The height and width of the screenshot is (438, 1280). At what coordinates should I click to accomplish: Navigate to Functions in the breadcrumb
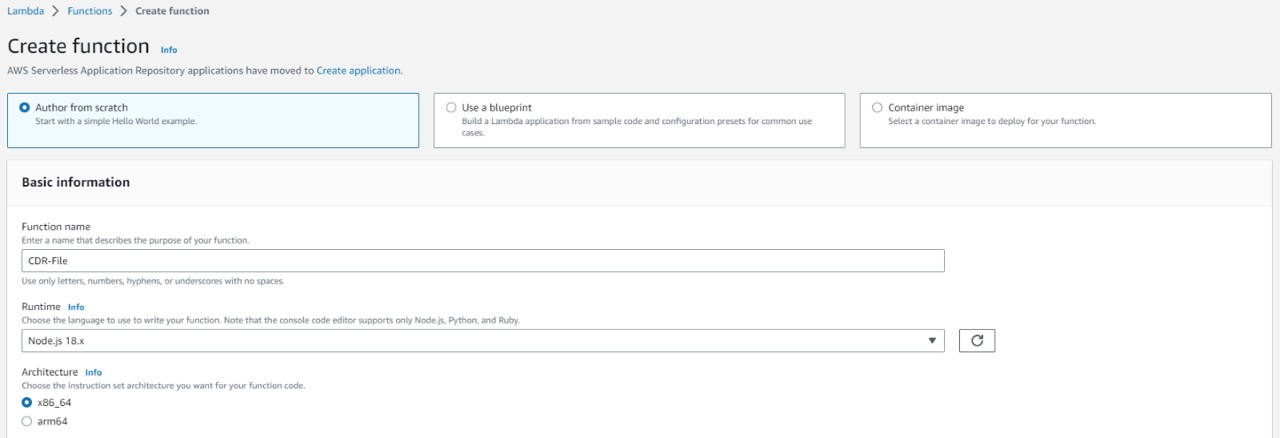click(90, 11)
